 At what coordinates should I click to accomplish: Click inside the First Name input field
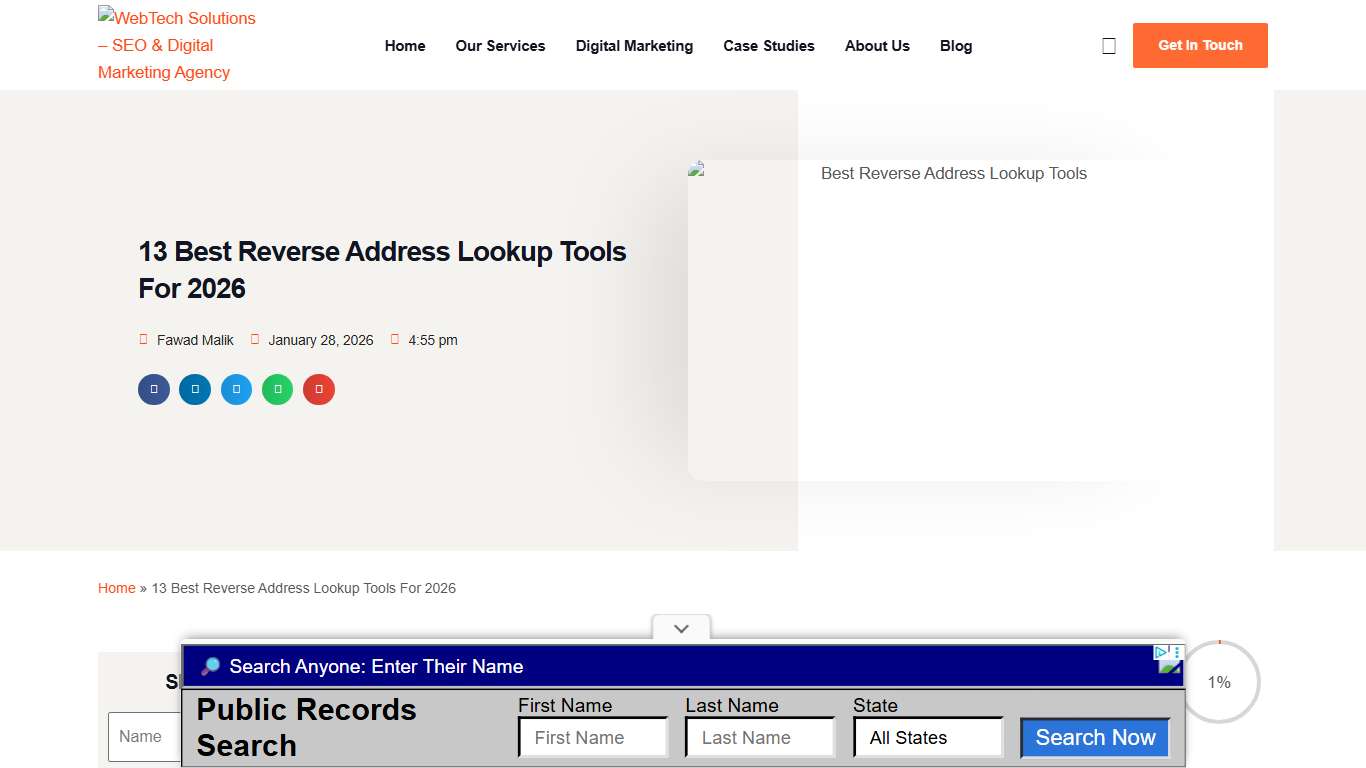(592, 737)
